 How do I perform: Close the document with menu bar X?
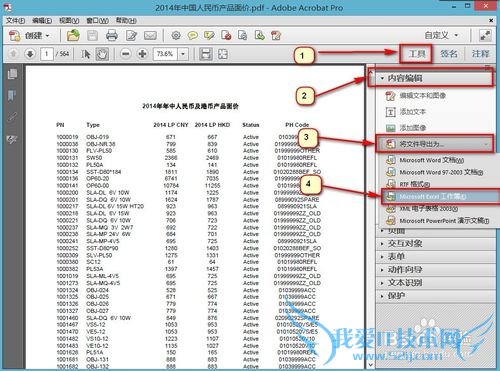[491, 20]
